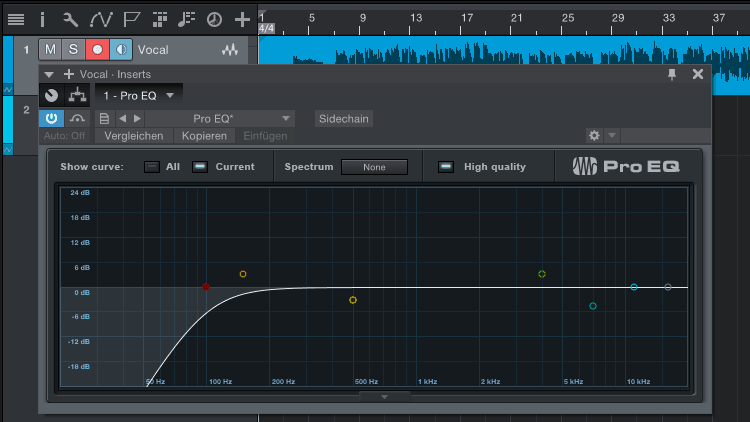Click the channel editor knob icon
Viewport: 750px width, 422px height.
pyautogui.click(x=52, y=96)
